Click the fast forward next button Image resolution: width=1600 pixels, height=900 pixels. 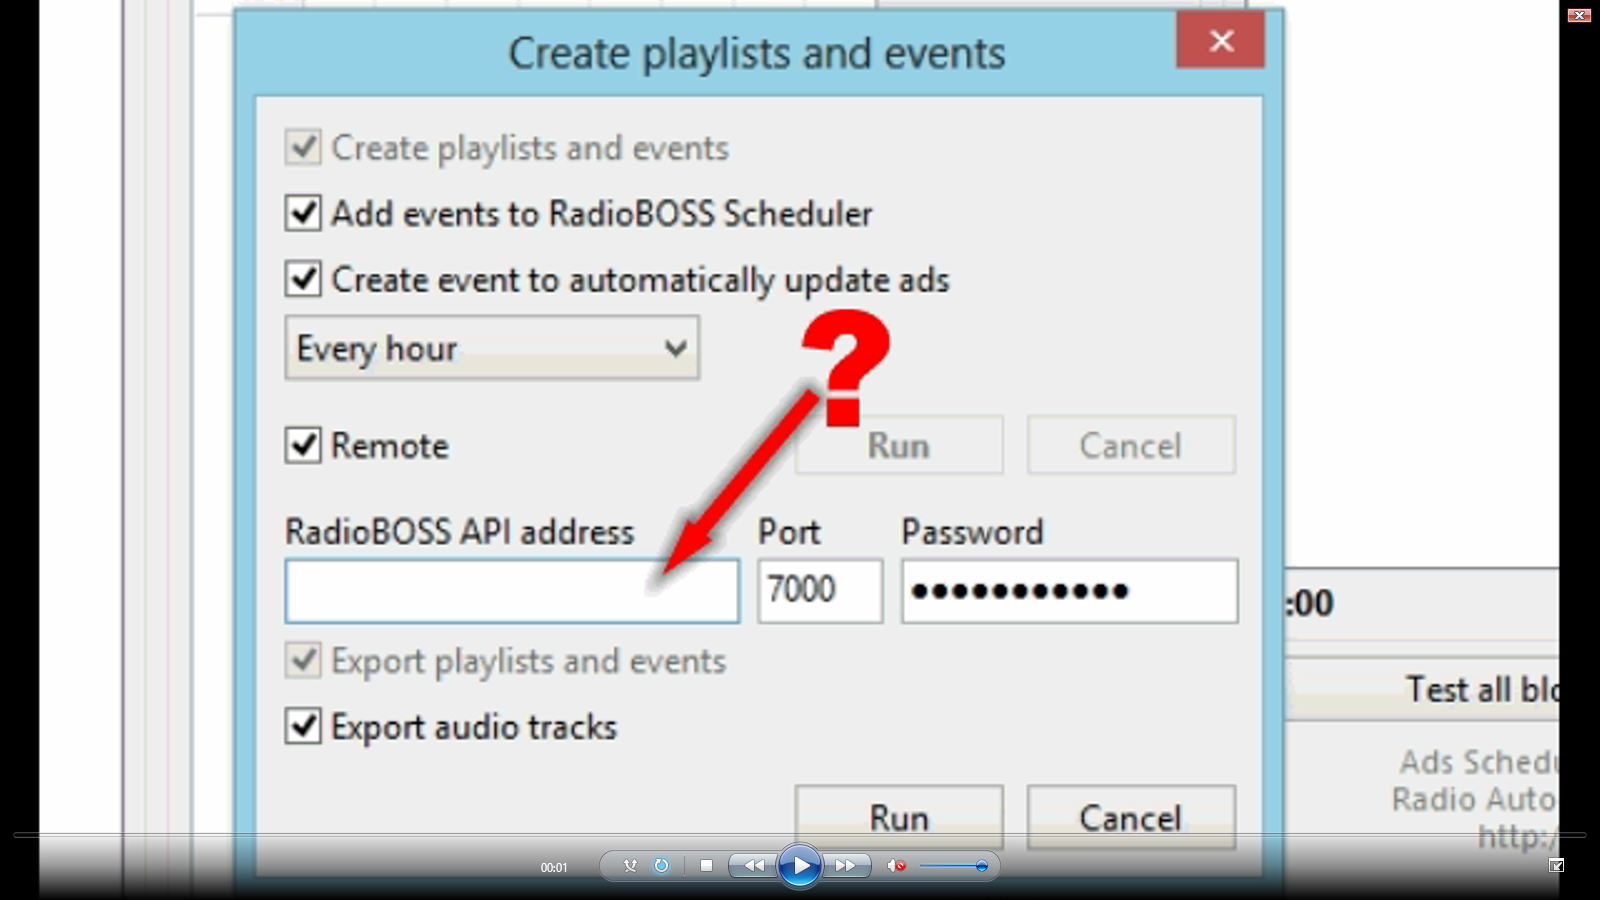tap(846, 866)
